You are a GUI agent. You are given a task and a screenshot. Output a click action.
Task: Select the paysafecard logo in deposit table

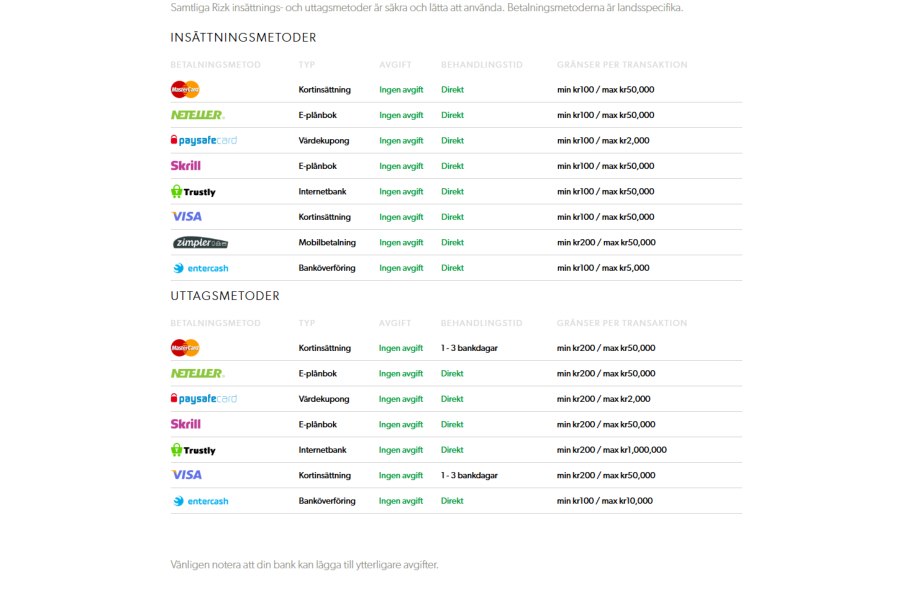[x=204, y=140]
